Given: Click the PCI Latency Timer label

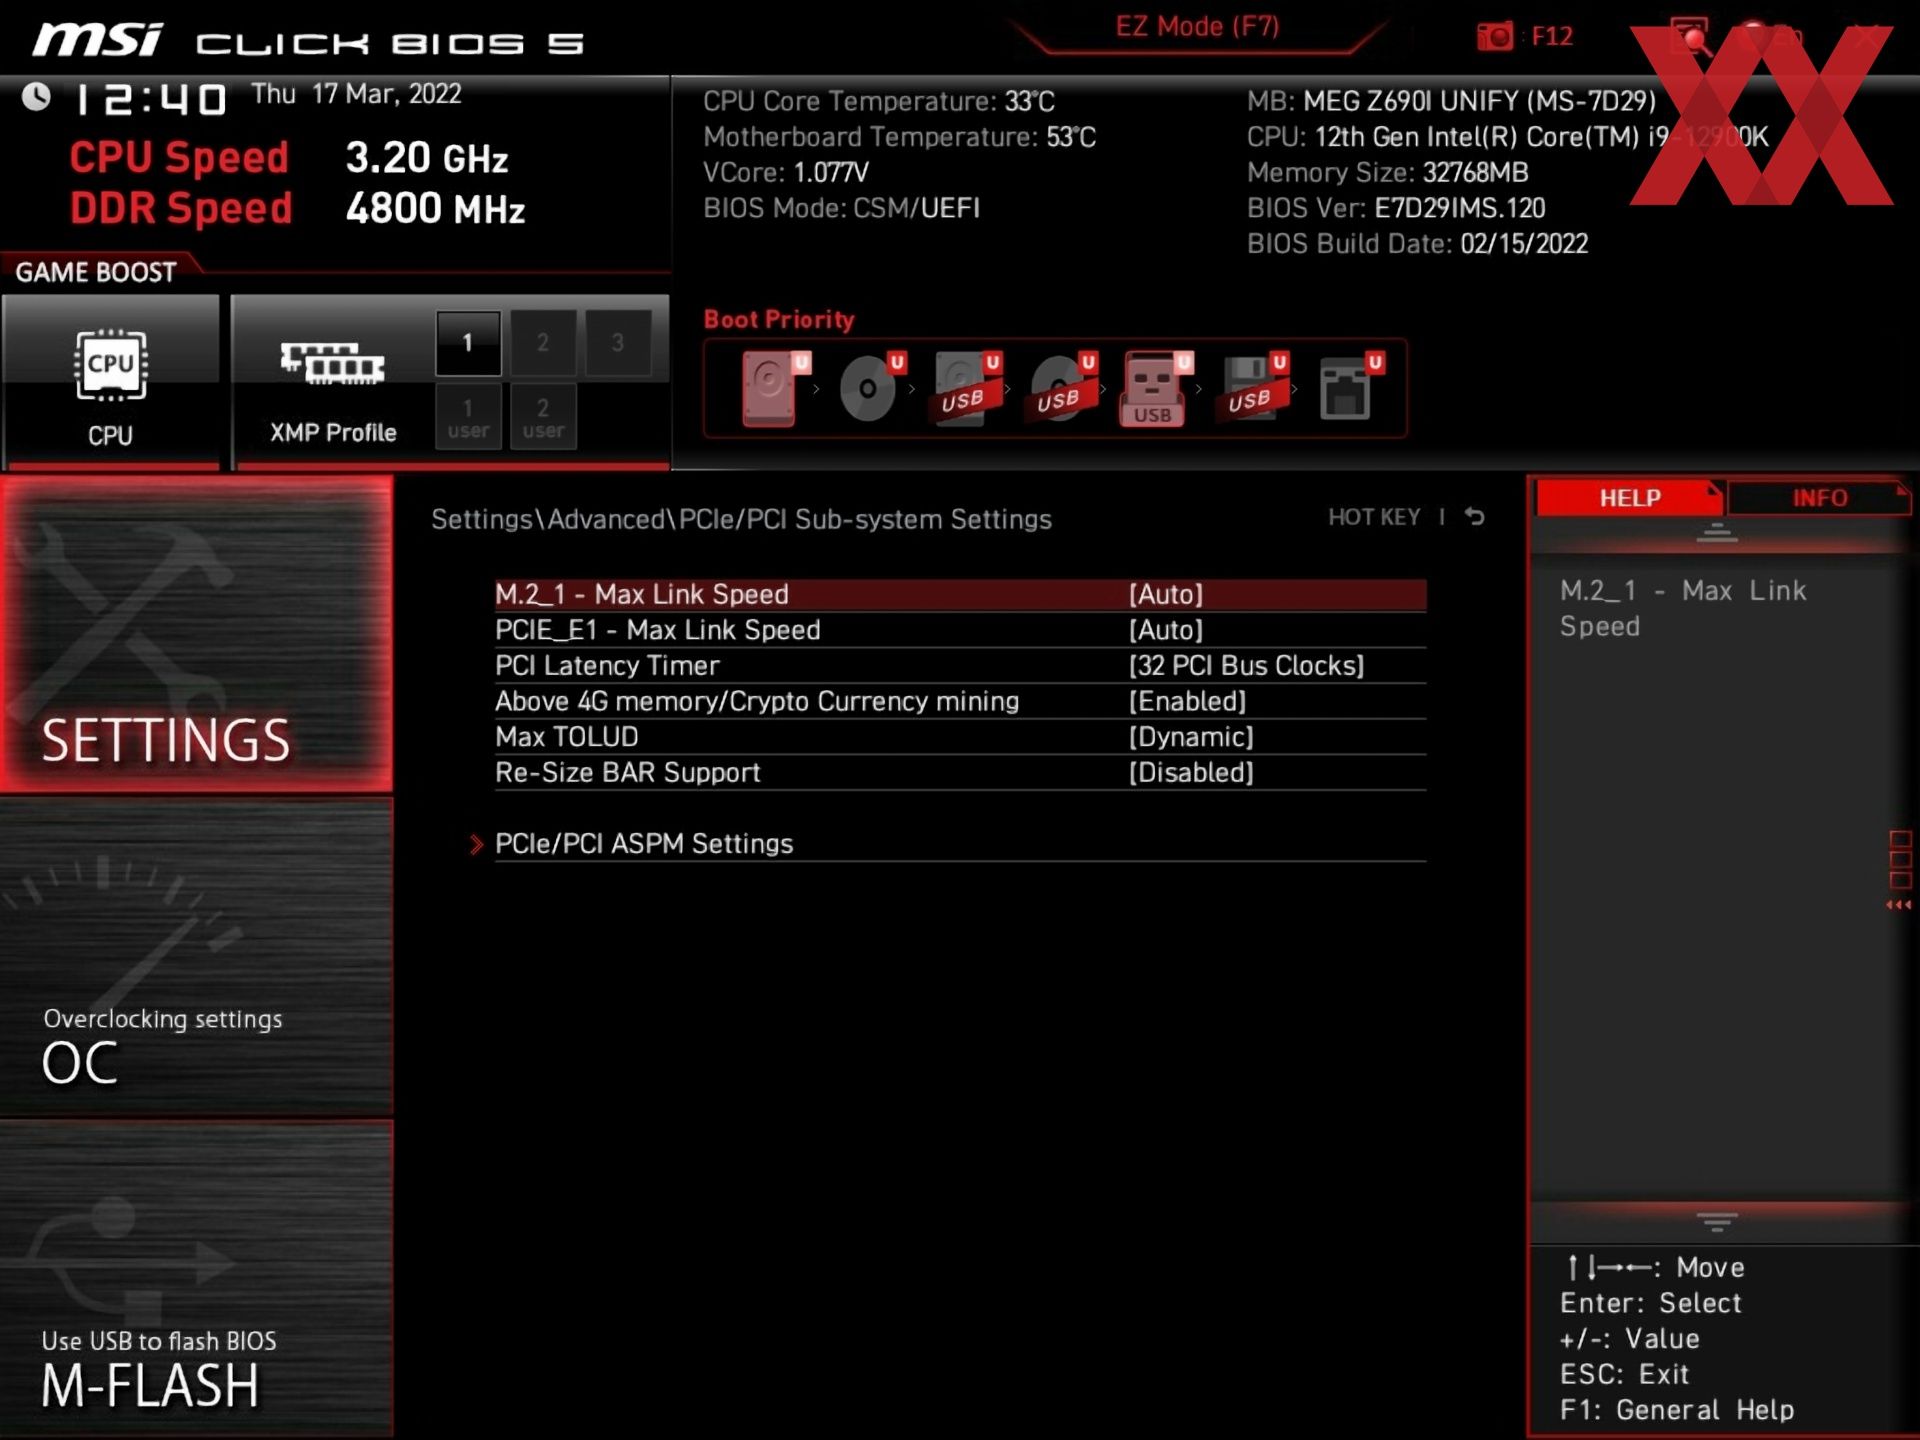Looking at the screenshot, I should click(x=607, y=666).
